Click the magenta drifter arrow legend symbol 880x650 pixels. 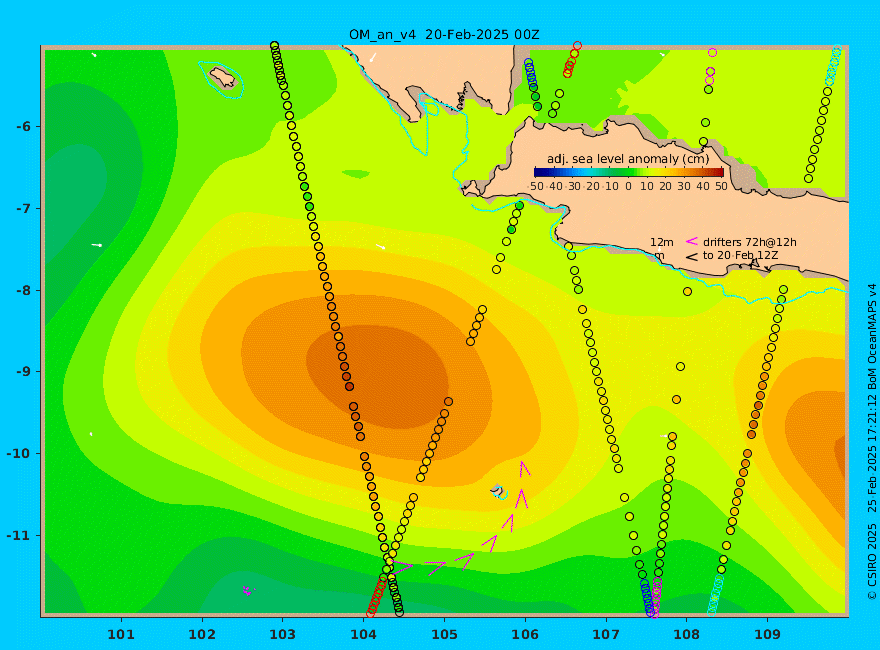(691, 241)
